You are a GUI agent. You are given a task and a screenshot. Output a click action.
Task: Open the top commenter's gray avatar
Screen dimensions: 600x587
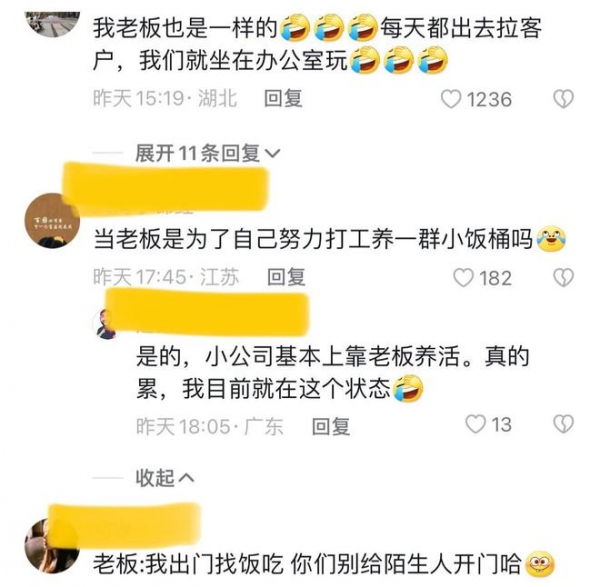52,23
